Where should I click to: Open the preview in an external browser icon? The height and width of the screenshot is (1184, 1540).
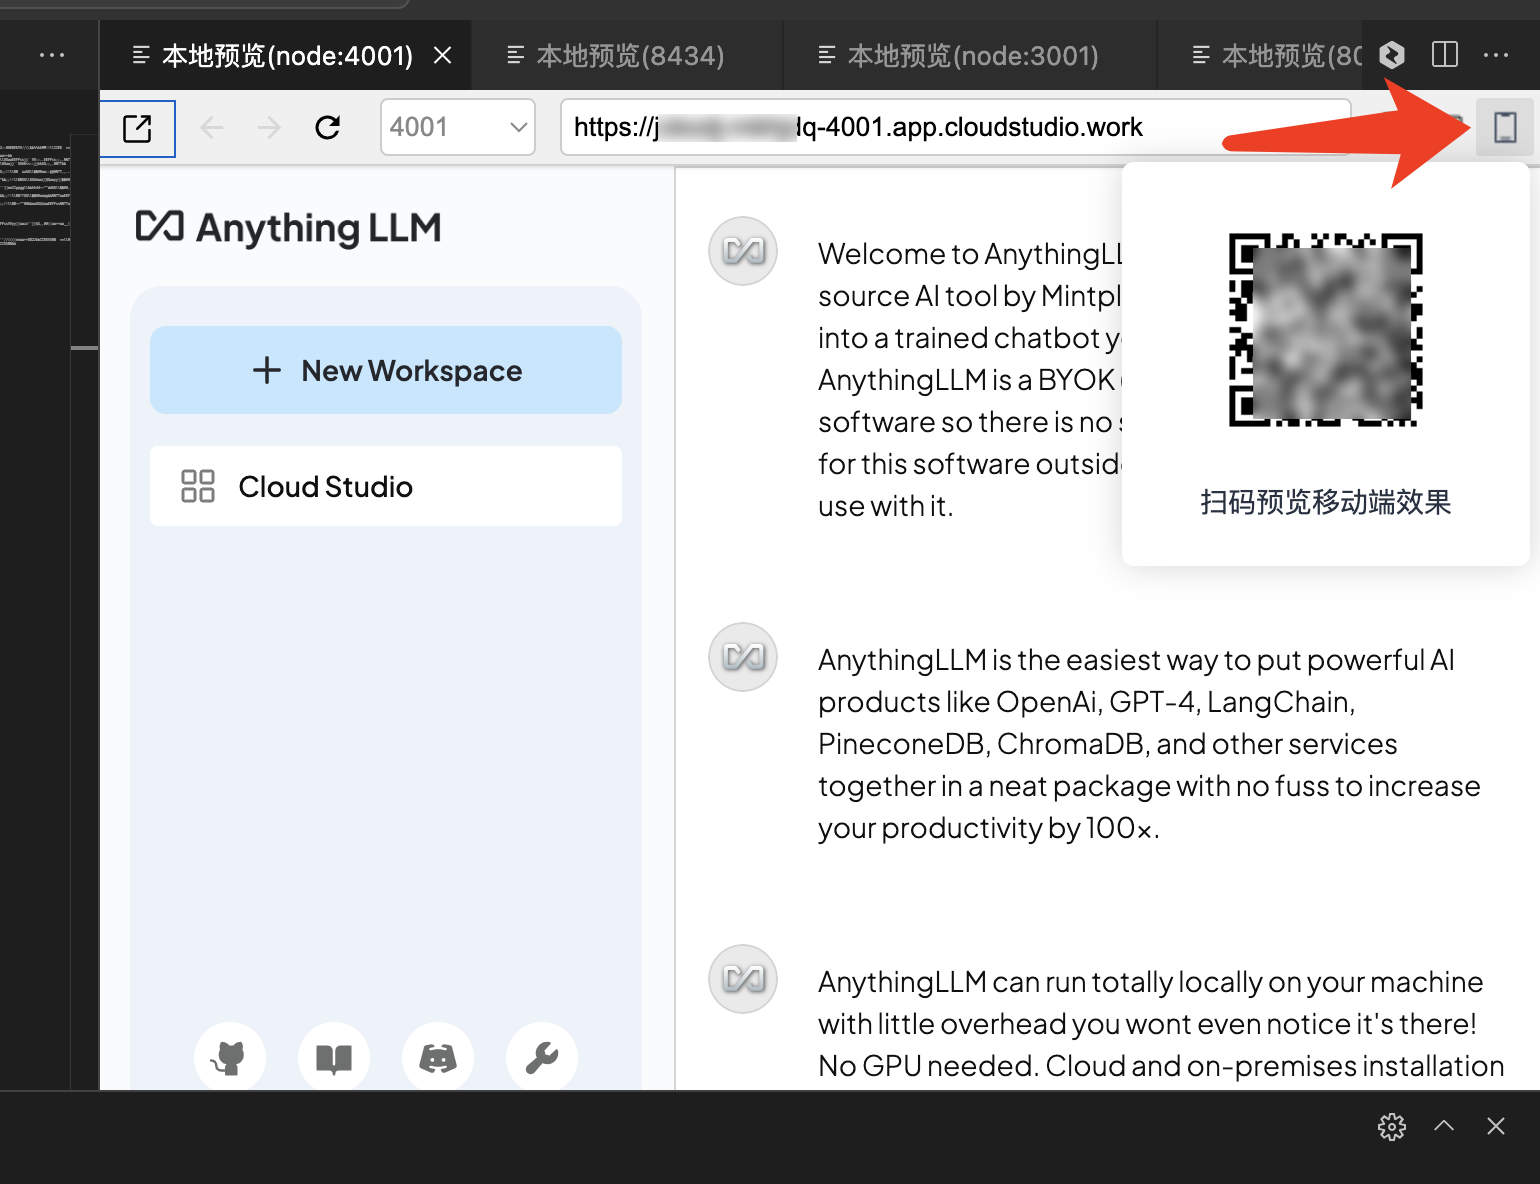137,128
